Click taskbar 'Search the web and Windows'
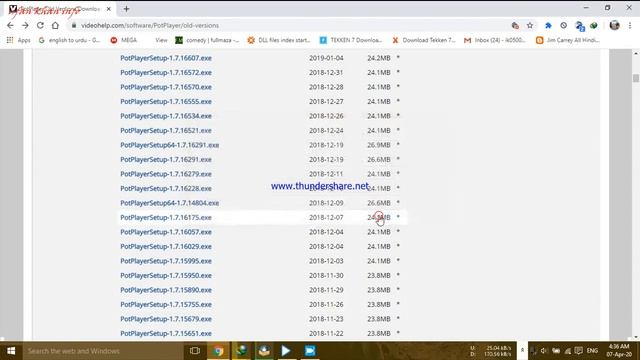Viewport: 640px width, 360px height. point(102,351)
